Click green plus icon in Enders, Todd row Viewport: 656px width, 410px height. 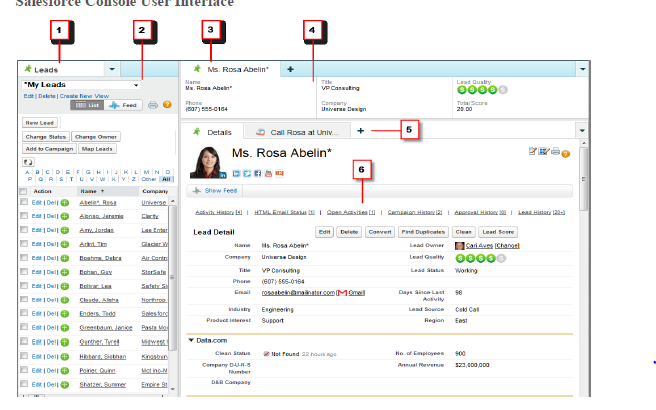coord(65,314)
